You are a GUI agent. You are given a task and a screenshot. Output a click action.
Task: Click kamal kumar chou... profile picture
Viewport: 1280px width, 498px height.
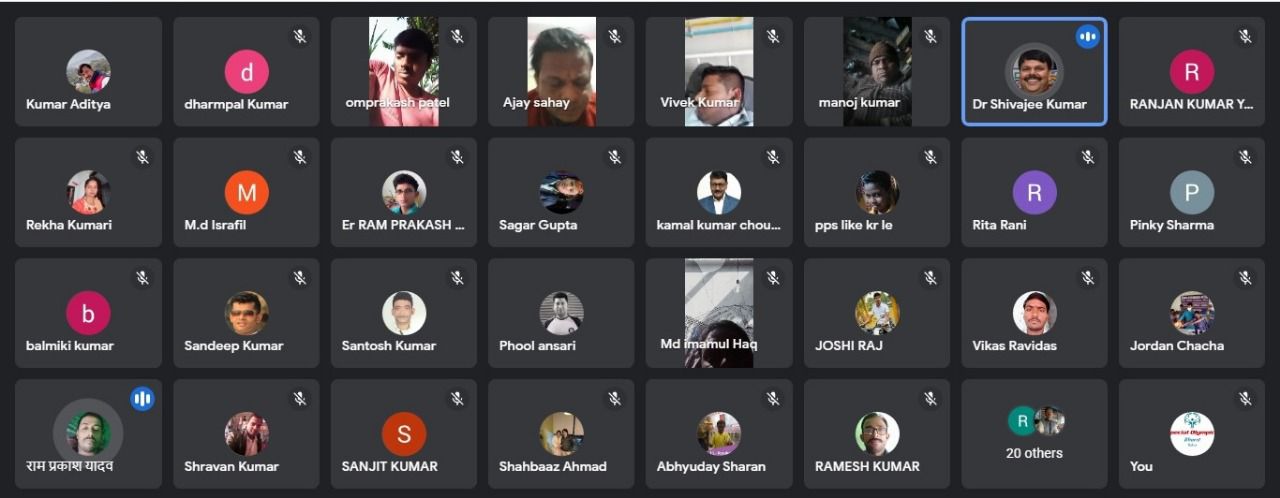tap(719, 192)
